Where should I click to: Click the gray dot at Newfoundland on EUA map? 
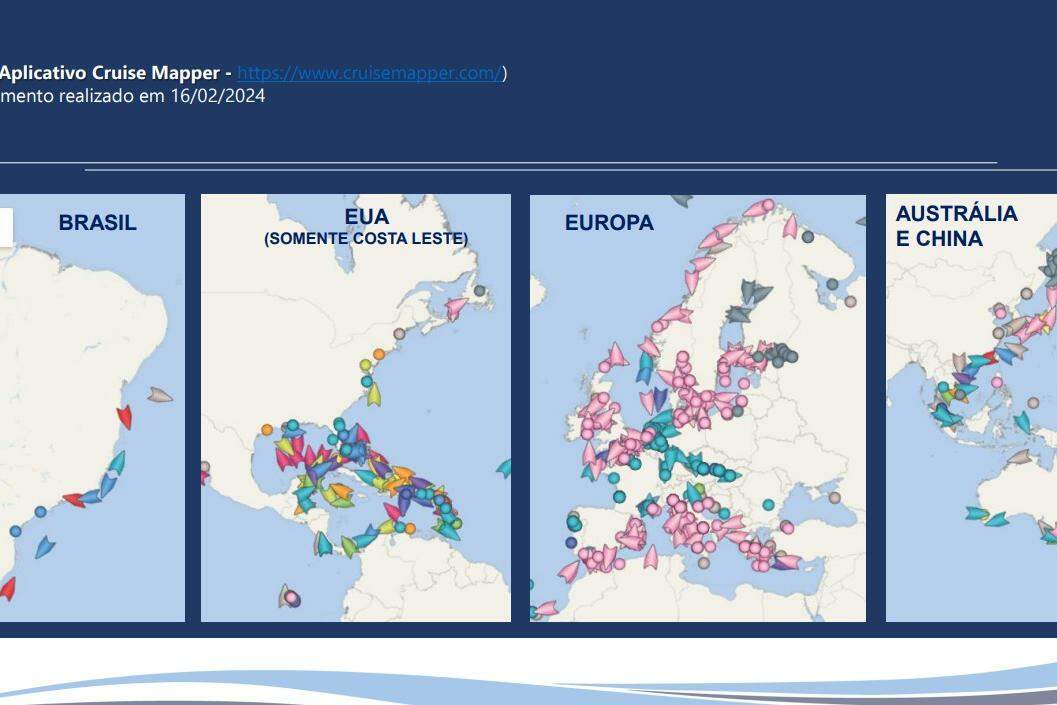pyautogui.click(x=479, y=290)
